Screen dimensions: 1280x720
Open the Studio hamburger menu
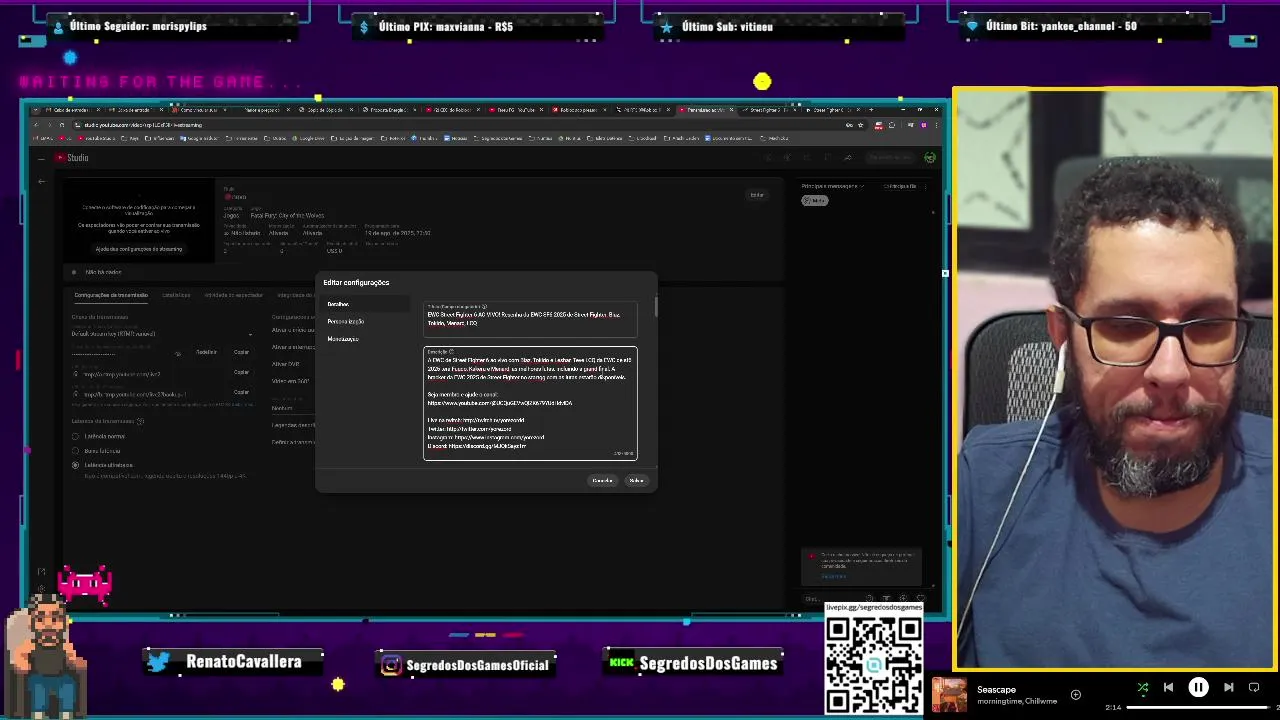click(x=41, y=157)
